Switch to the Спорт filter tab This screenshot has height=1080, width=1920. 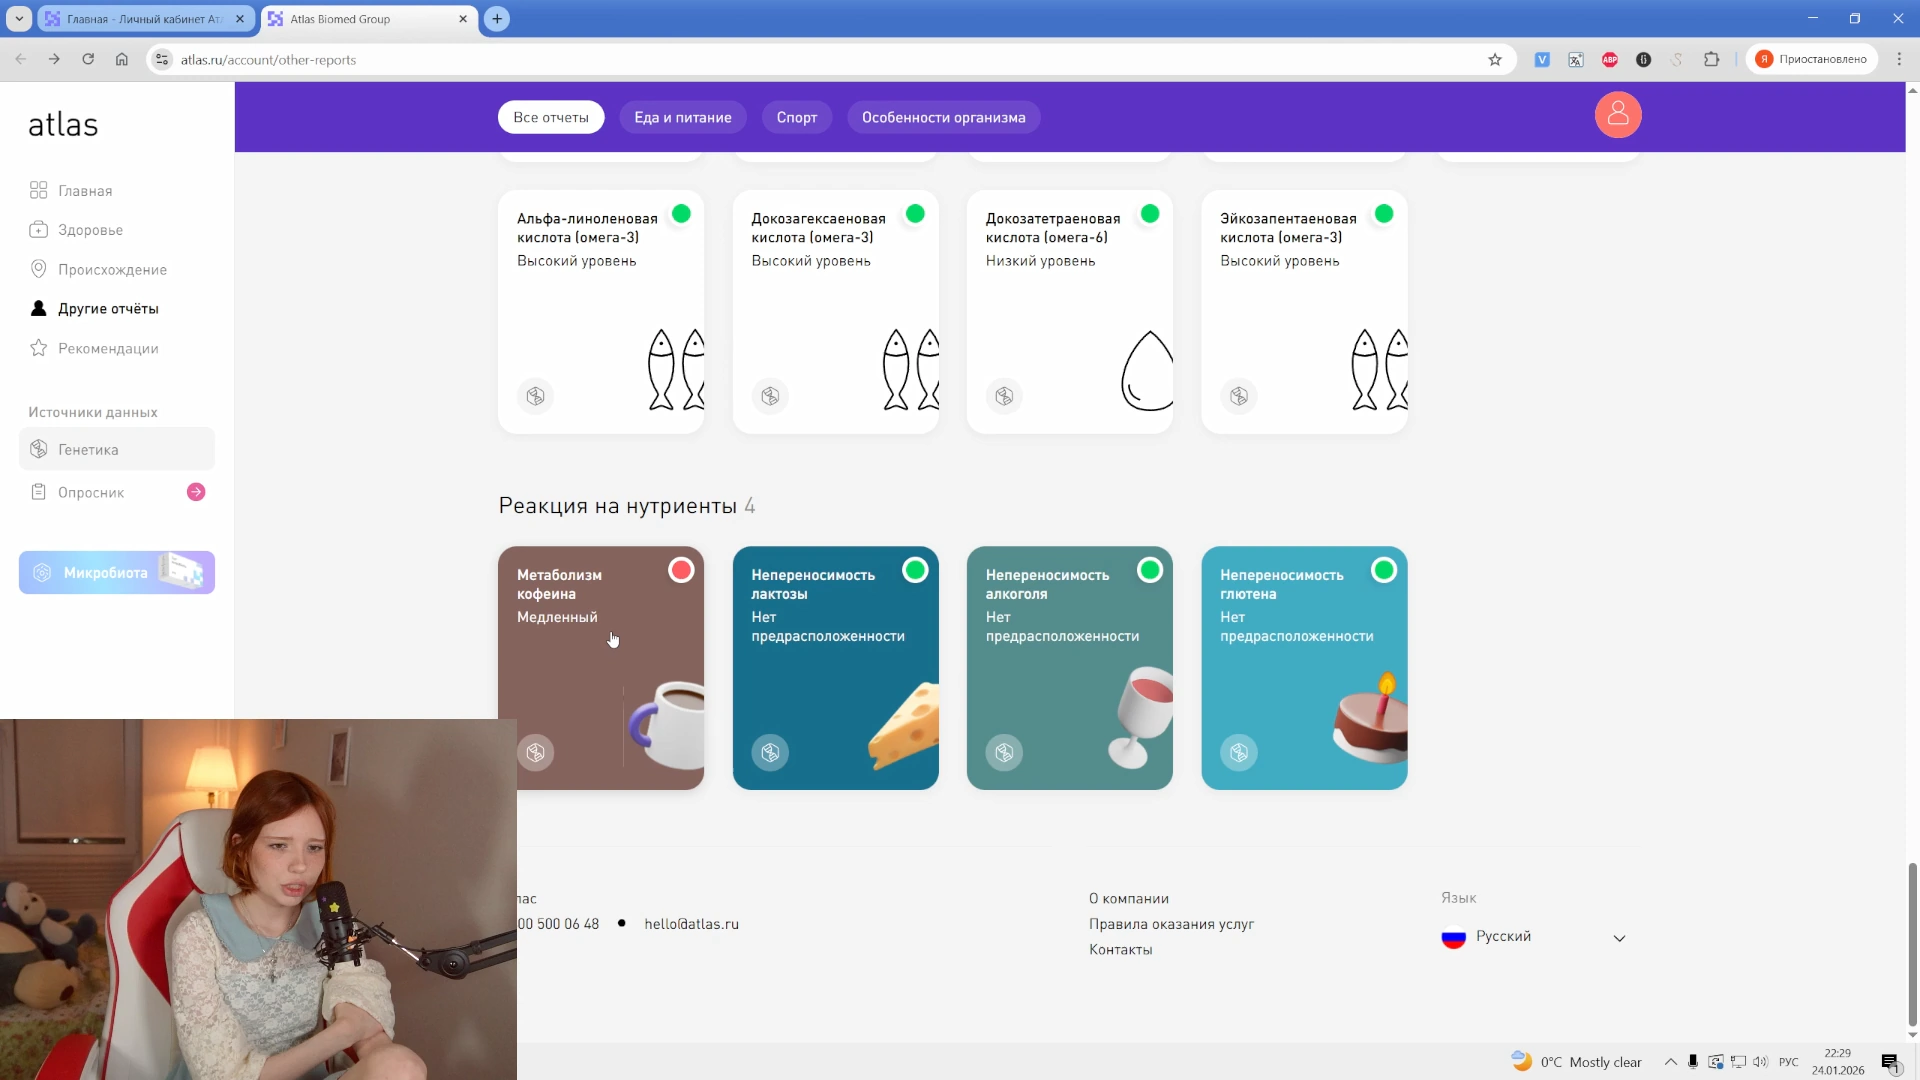[x=796, y=117]
